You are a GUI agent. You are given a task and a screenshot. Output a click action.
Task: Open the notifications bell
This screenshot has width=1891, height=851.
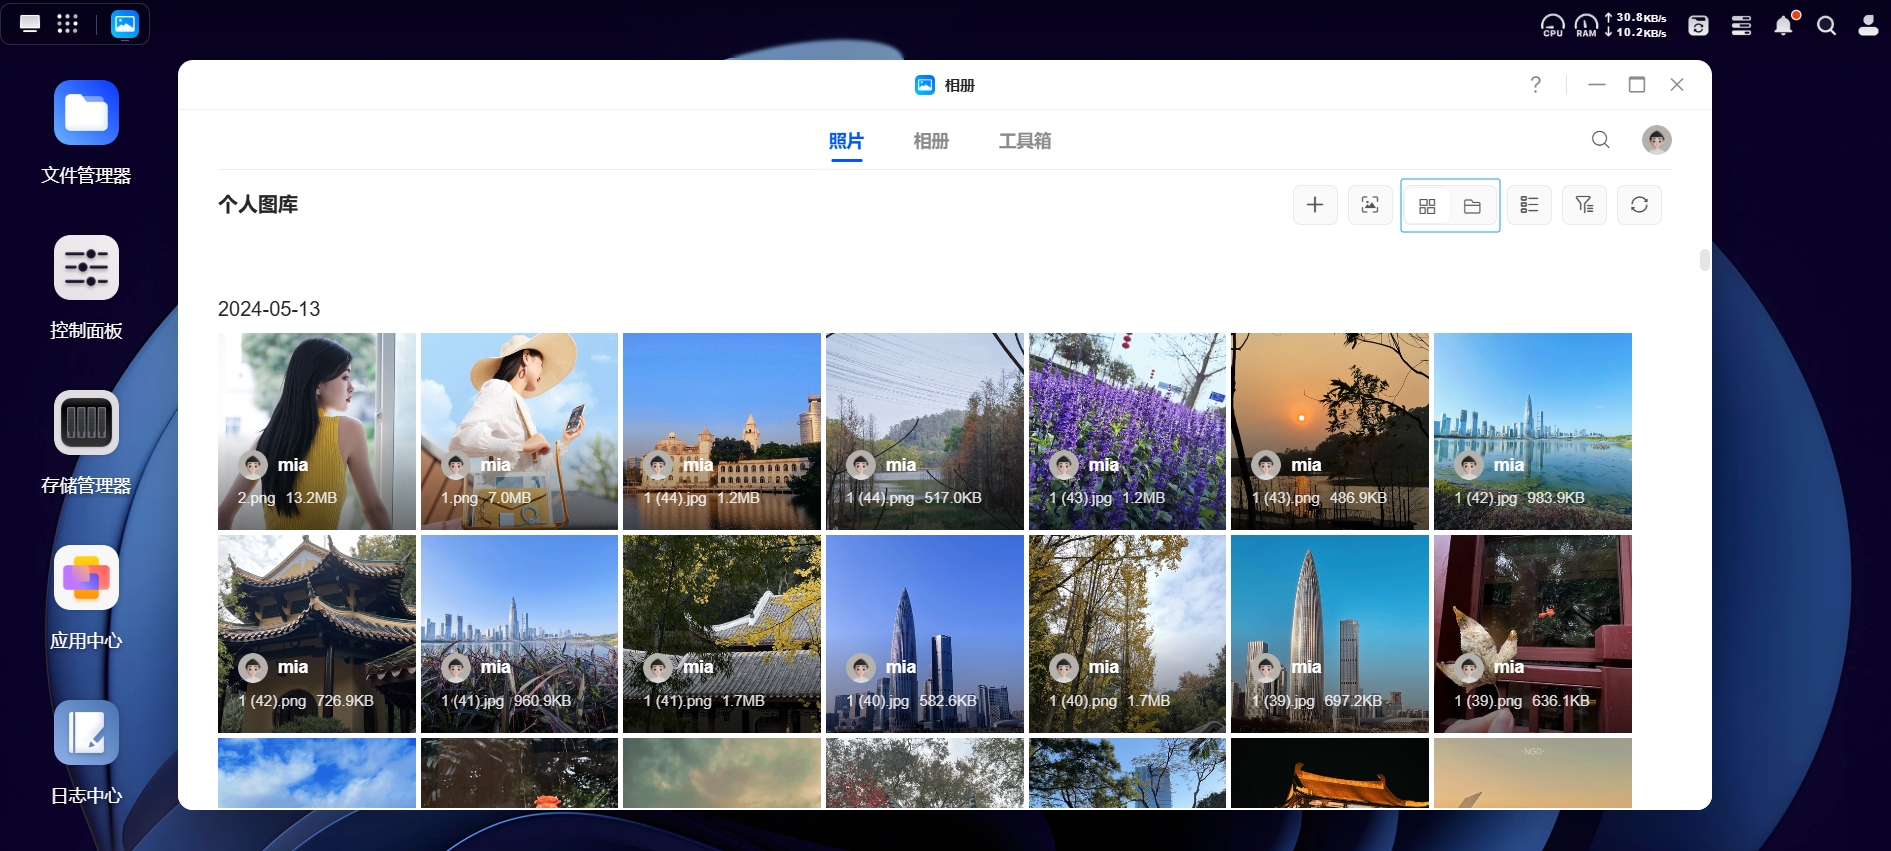(1785, 25)
